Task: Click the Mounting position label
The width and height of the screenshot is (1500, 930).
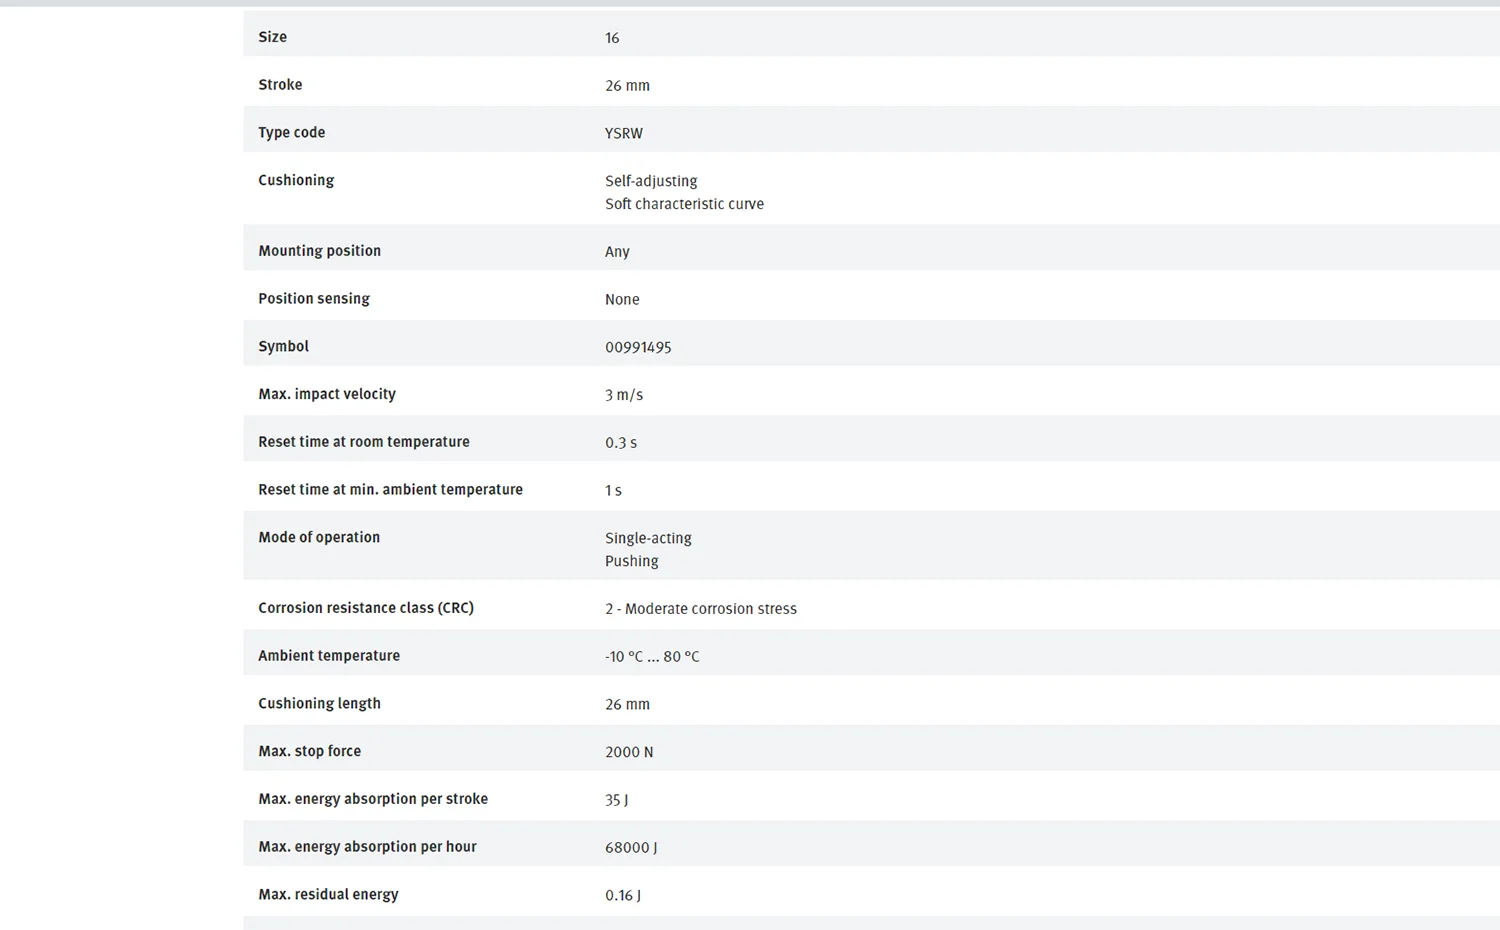Action: 319,251
